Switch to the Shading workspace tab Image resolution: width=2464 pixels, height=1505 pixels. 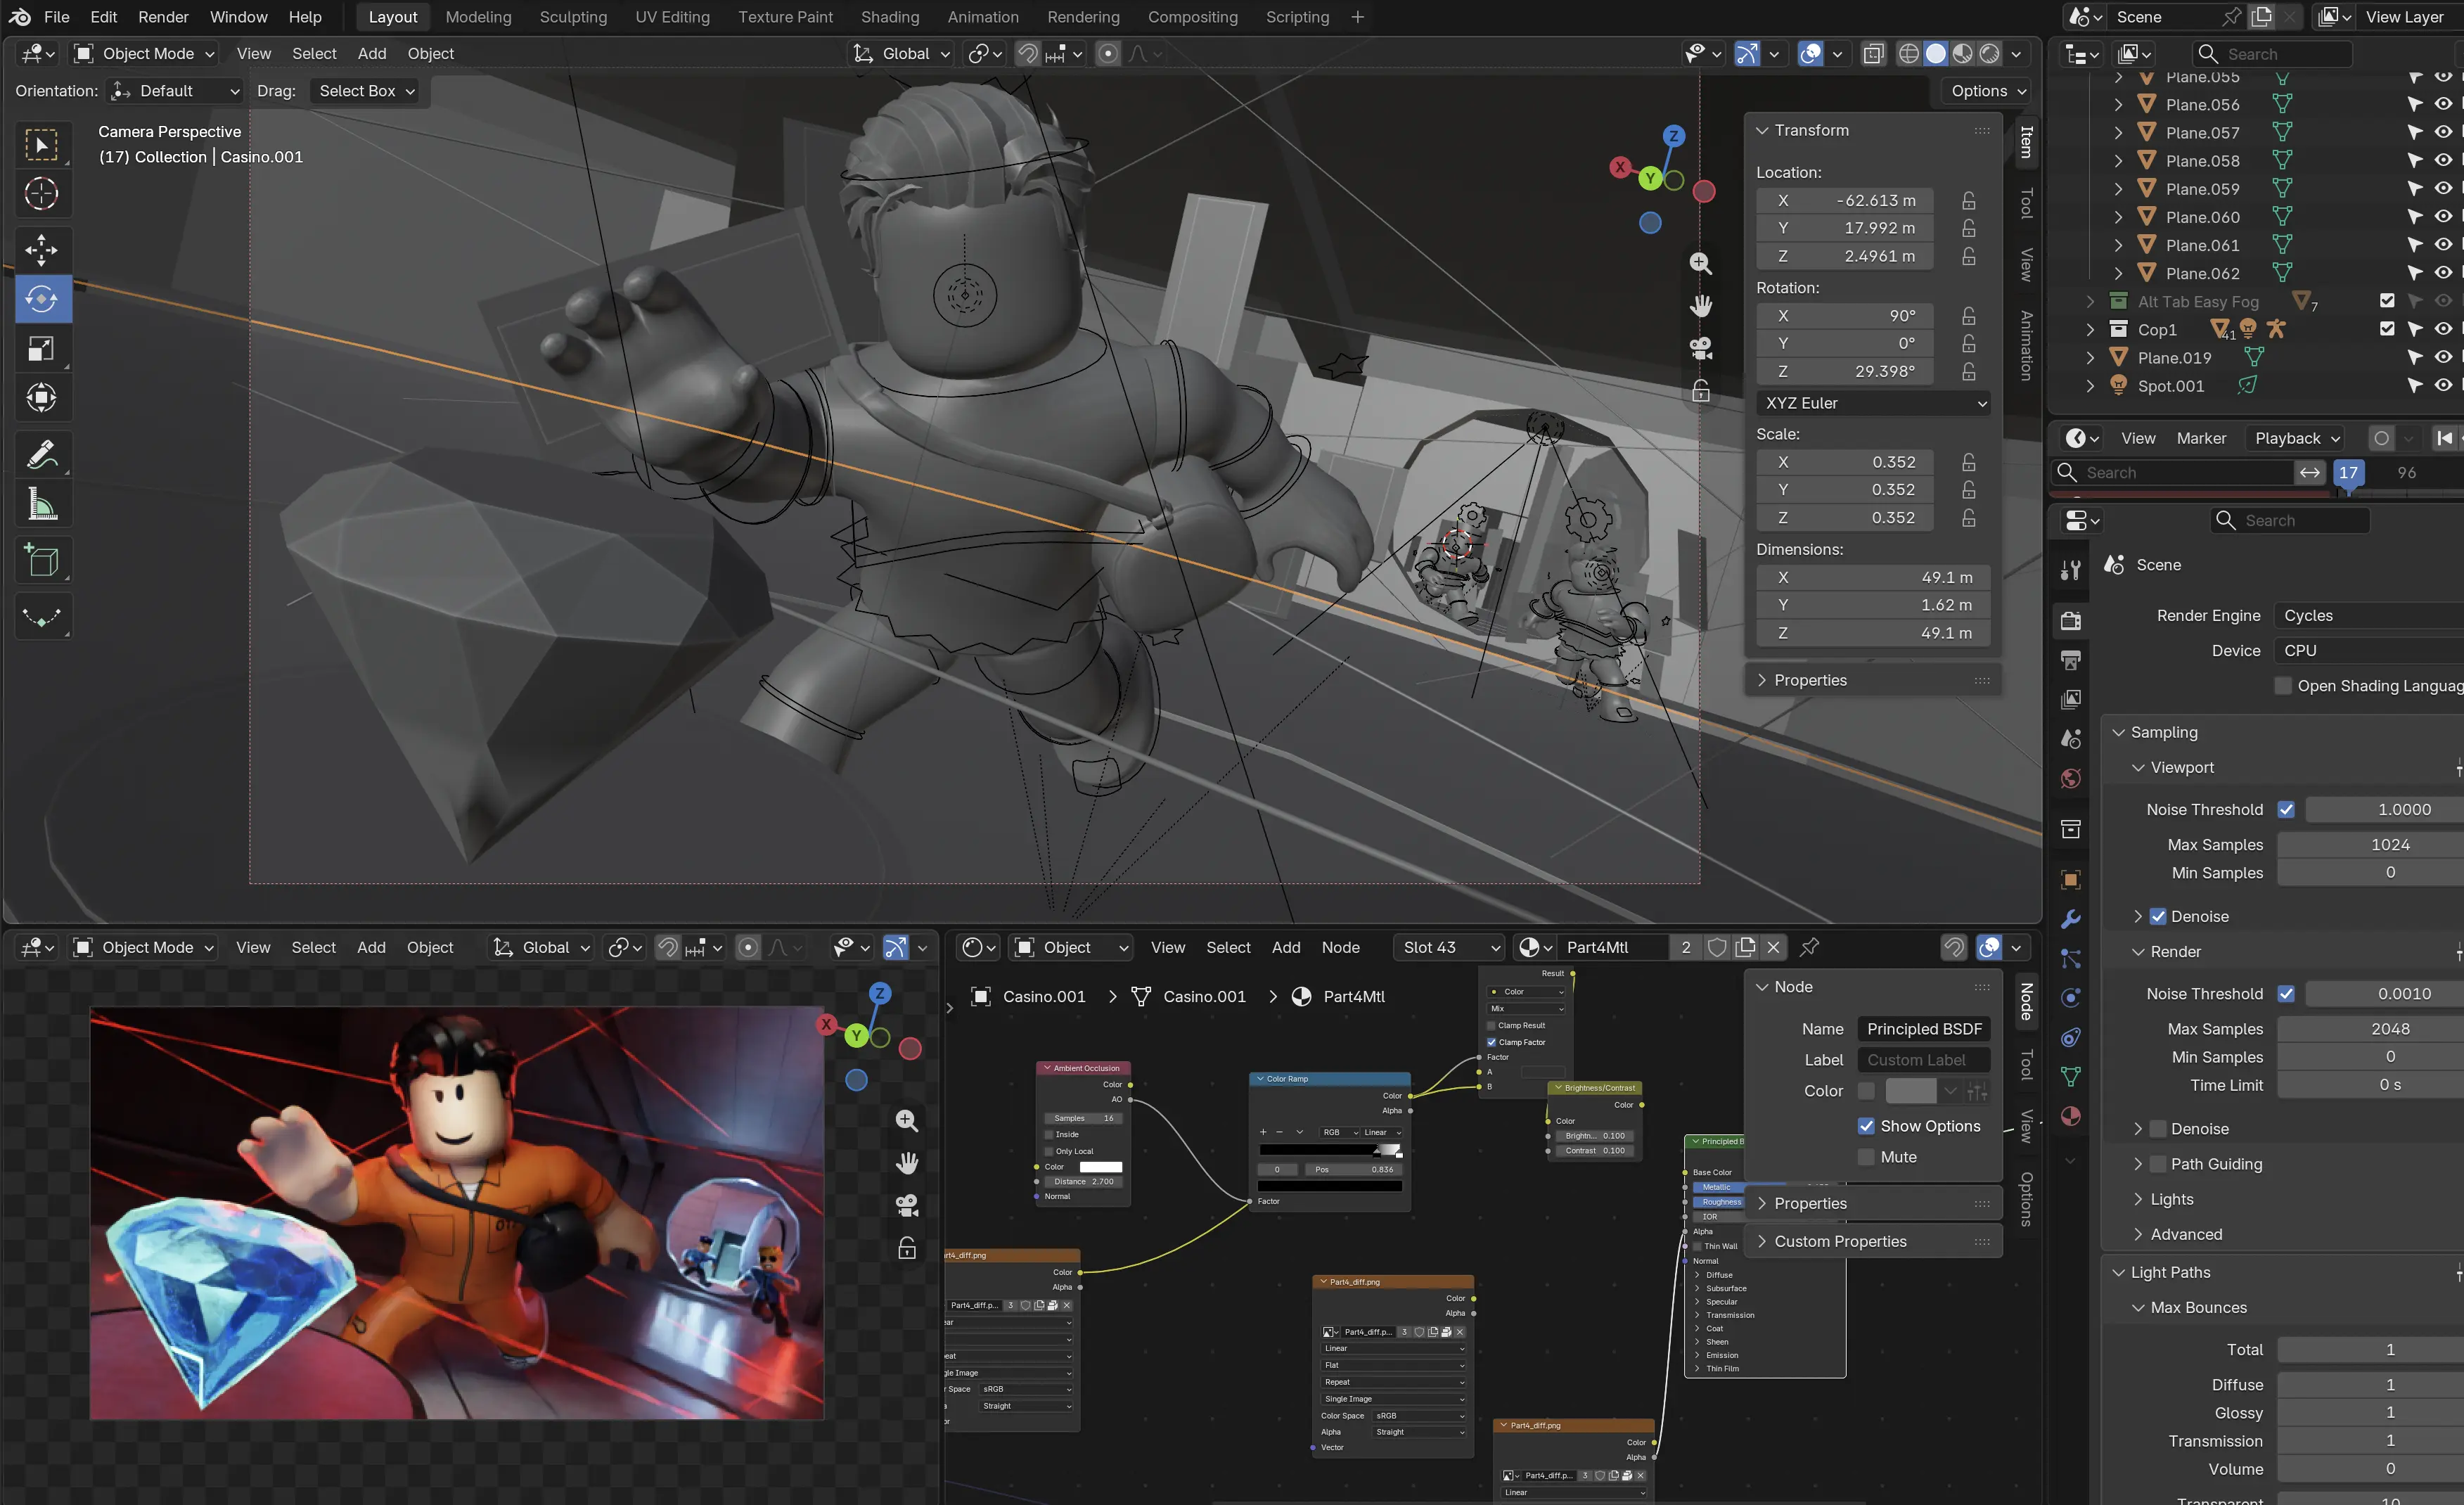889,17
